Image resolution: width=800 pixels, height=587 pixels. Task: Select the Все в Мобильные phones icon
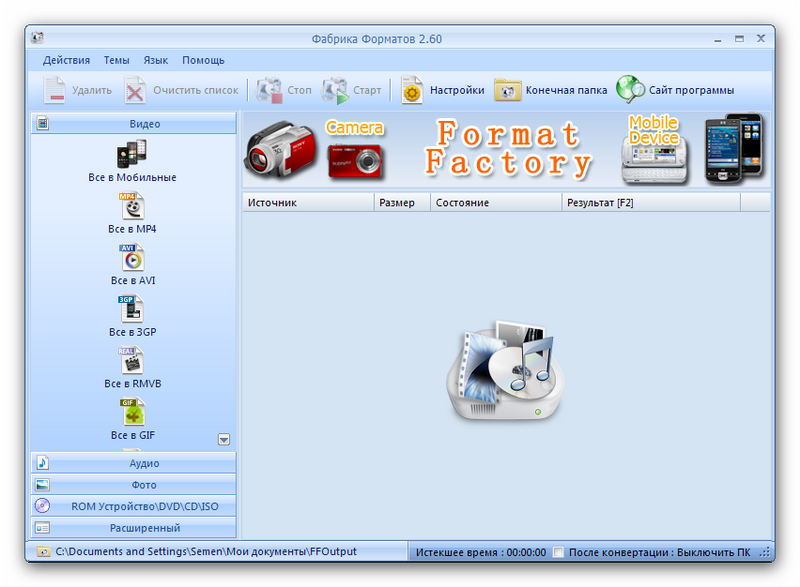[132, 154]
